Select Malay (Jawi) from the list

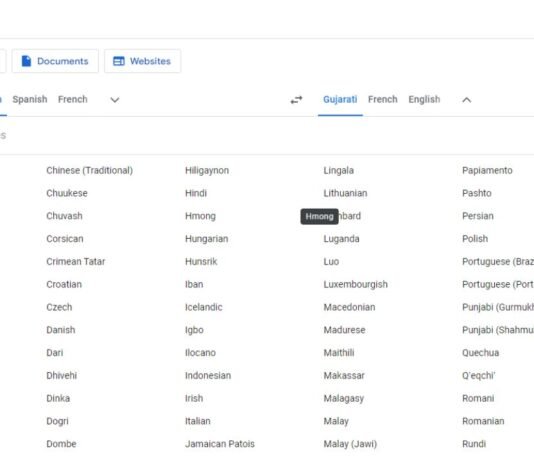[x=350, y=444]
